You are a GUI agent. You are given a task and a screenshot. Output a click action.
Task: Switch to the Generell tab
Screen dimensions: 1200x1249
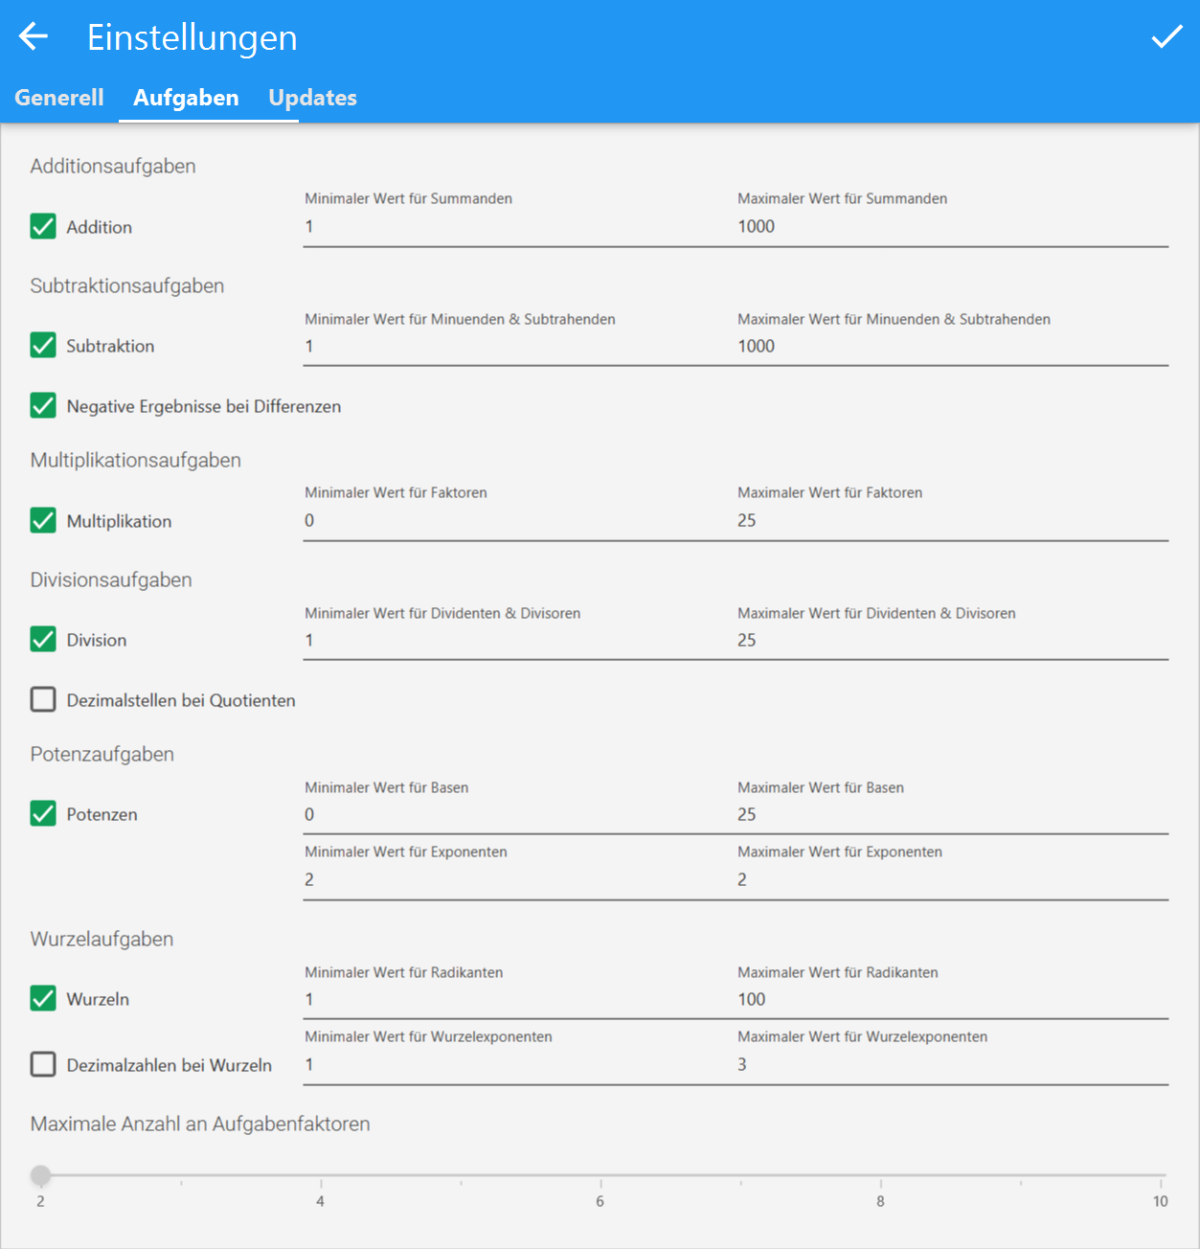tap(59, 98)
